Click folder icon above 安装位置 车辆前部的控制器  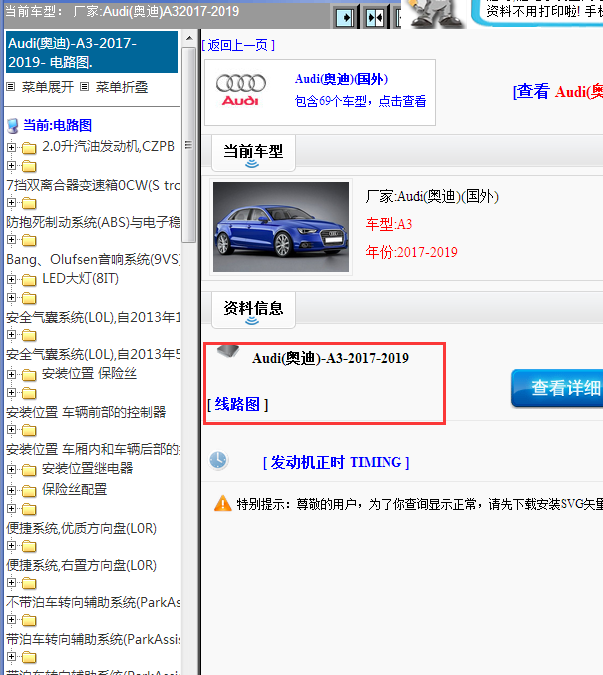[29, 393]
